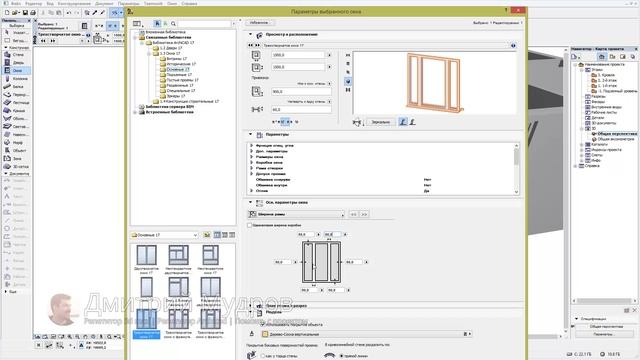The image size is (640, 360).
Task: Click the Save icon in main toolbar
Action: 25,13
